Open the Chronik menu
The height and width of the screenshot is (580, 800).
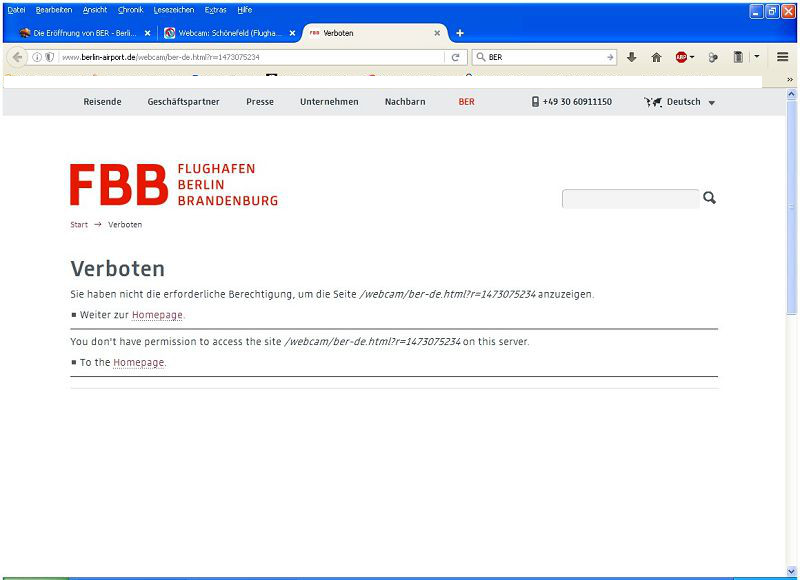tap(130, 9)
